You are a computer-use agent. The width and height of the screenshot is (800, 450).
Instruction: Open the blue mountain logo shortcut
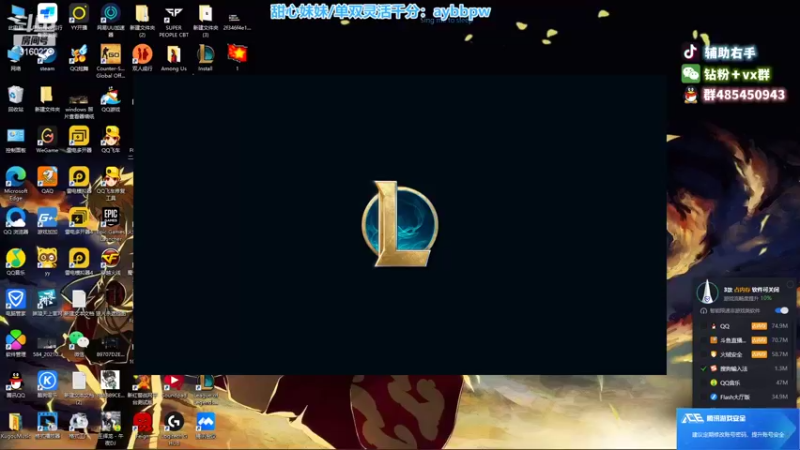[x=206, y=424]
